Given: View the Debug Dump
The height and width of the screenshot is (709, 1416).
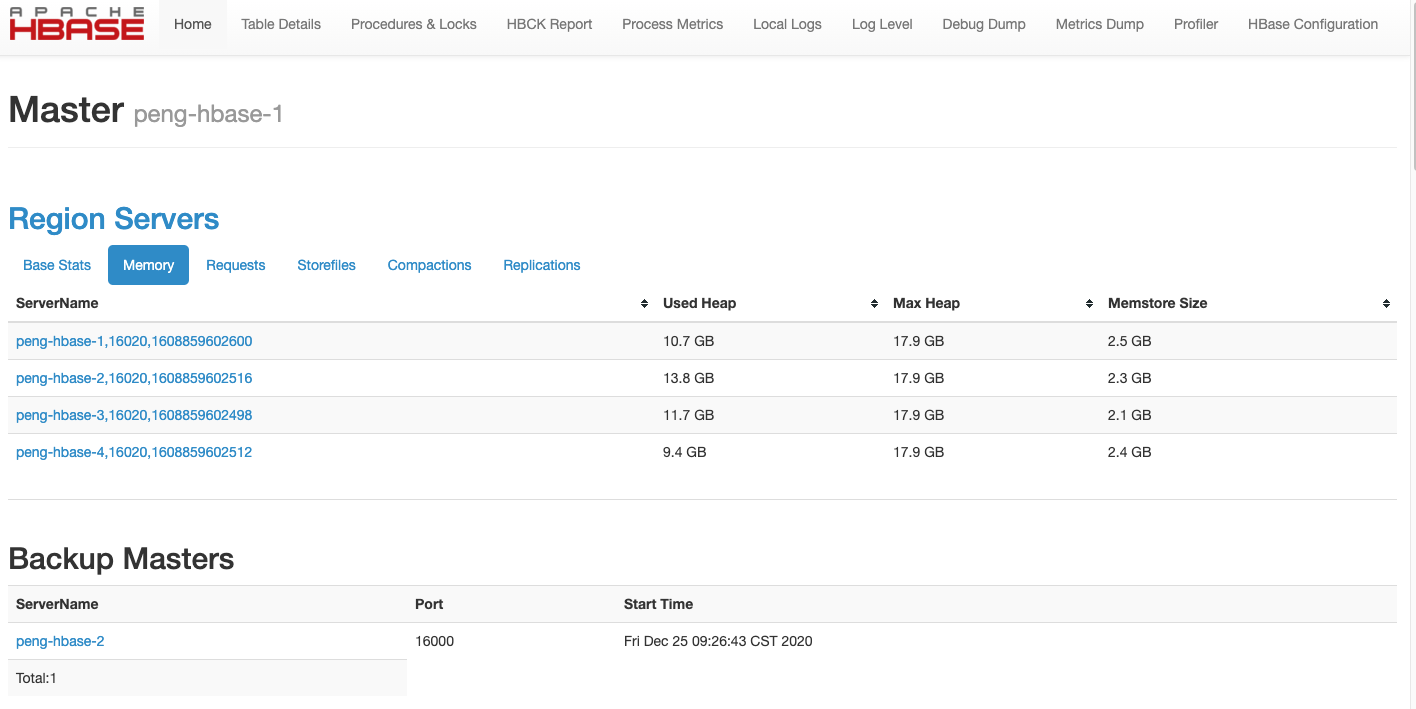Looking at the screenshot, I should (x=984, y=24).
